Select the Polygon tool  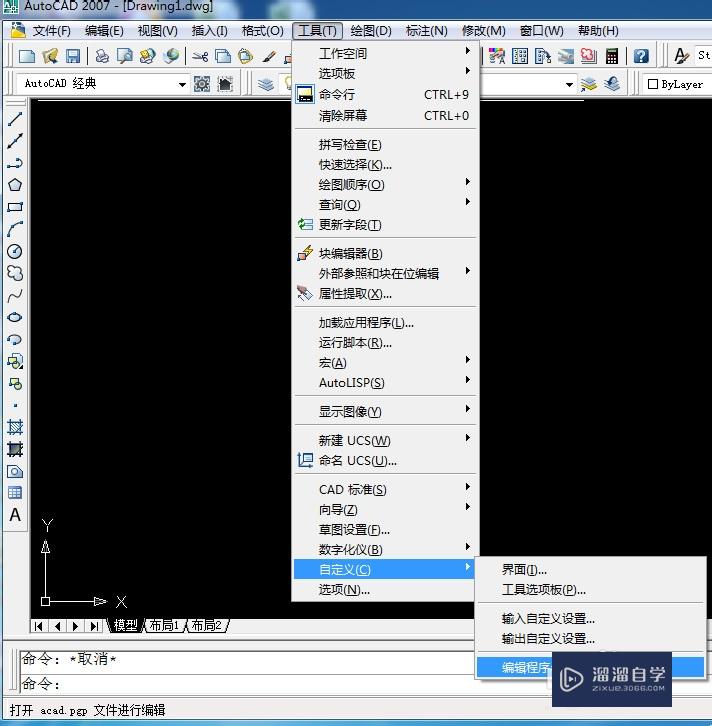15,185
